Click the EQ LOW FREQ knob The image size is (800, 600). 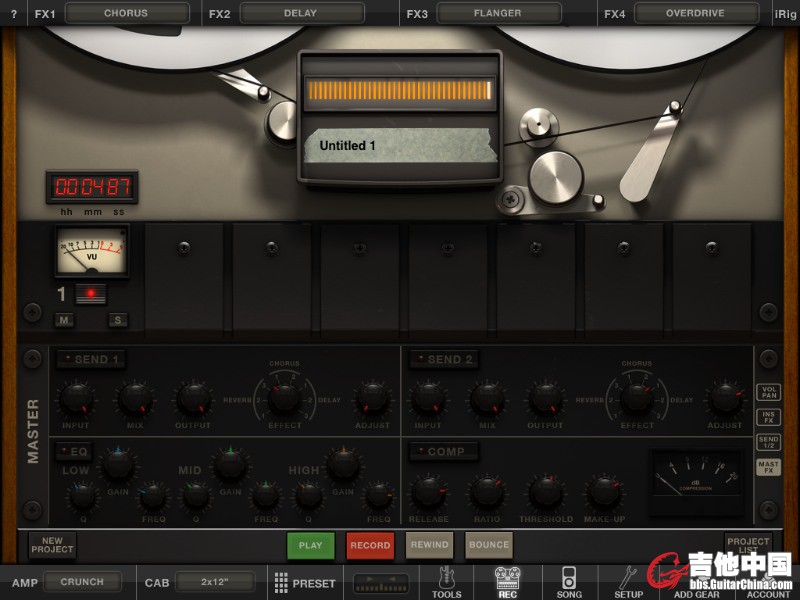pyautogui.click(x=153, y=496)
